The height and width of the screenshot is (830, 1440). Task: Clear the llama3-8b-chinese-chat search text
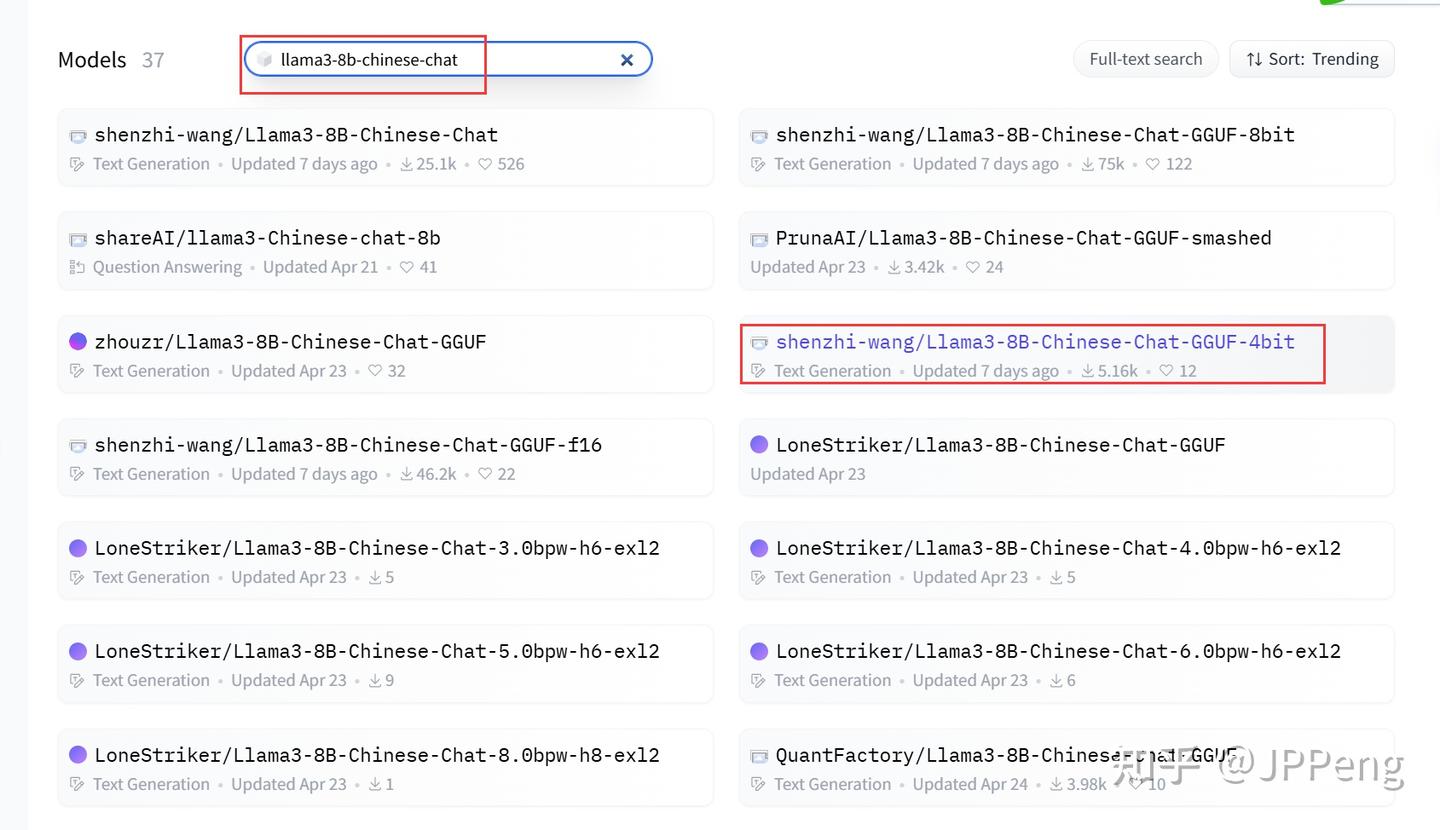click(627, 60)
